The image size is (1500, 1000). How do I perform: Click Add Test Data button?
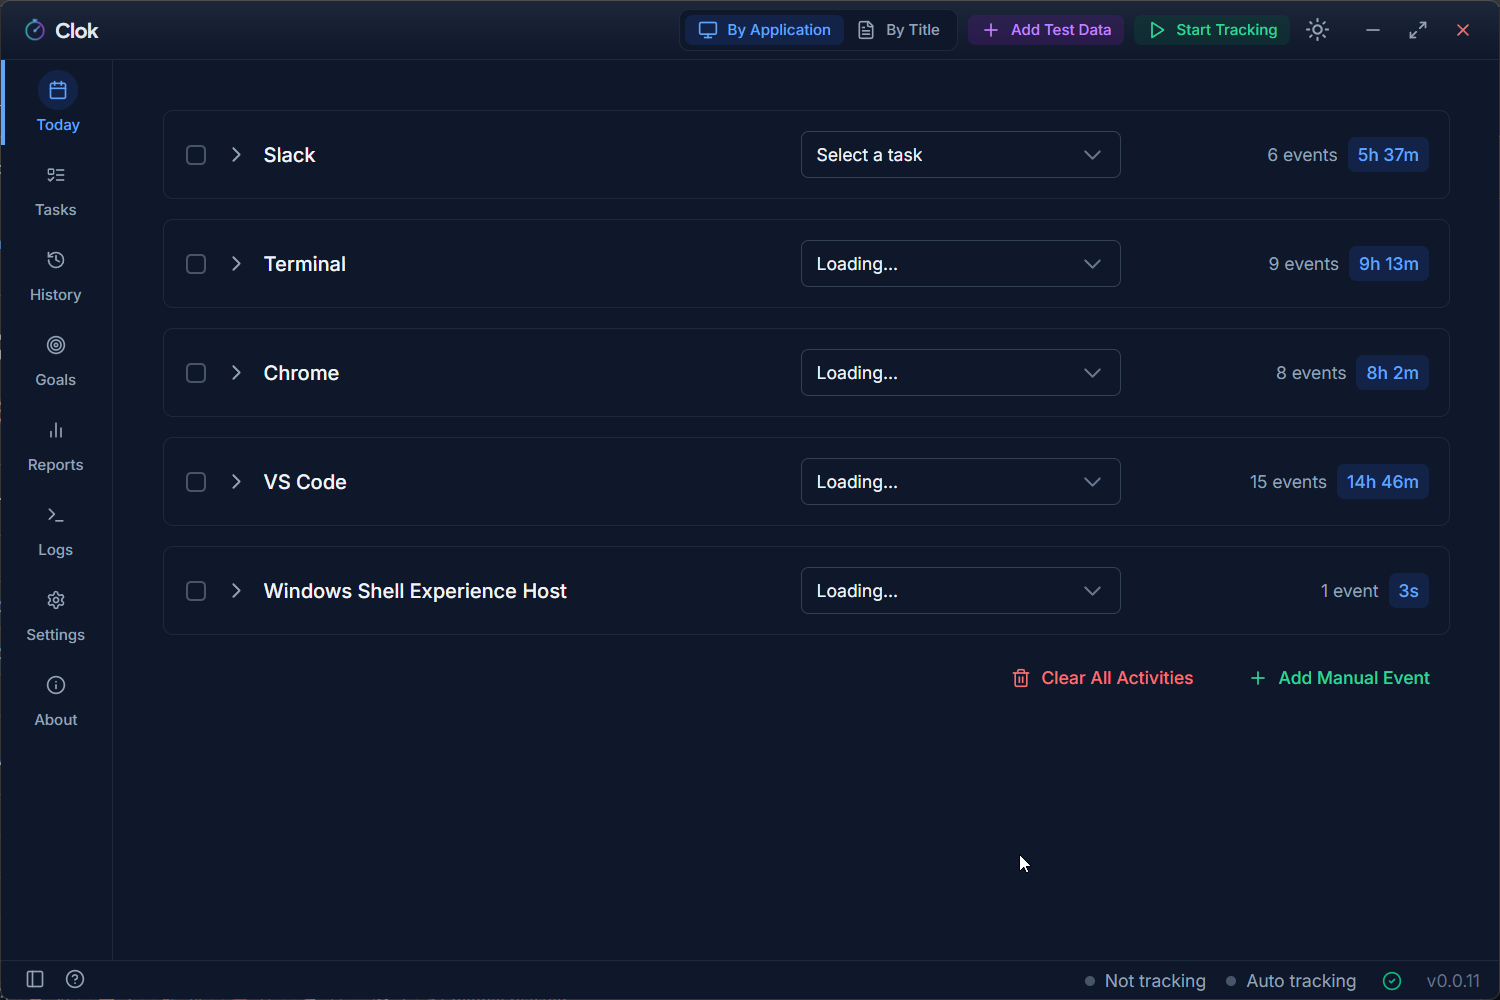(x=1047, y=30)
